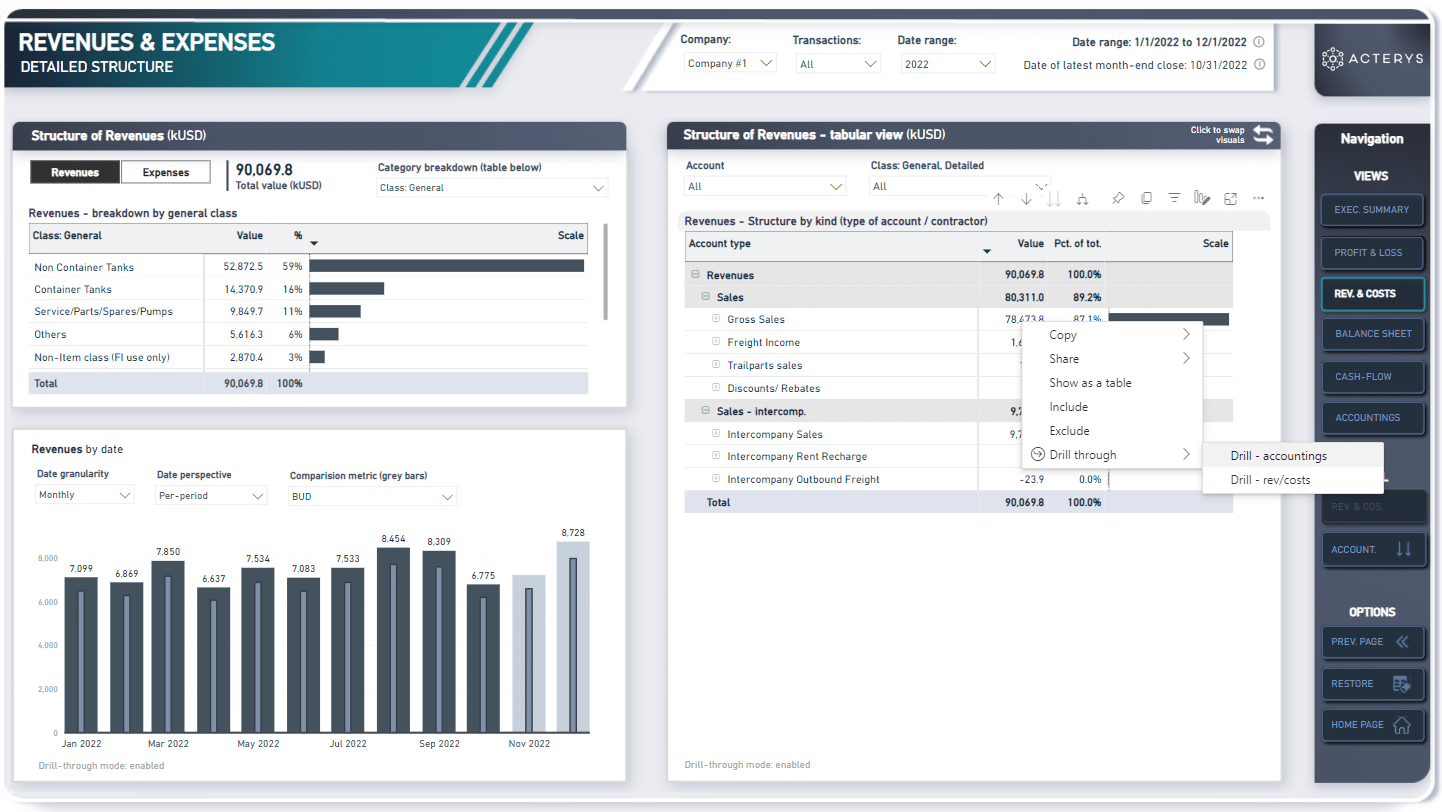Go to Profit & Loss view
This screenshot has width=1442, height=812.
coord(1372,252)
